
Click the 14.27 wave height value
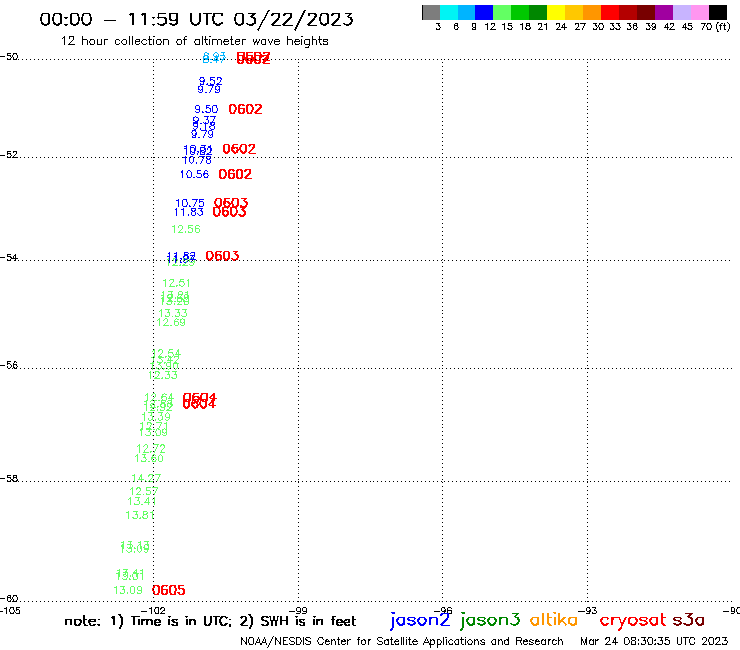coord(146,478)
